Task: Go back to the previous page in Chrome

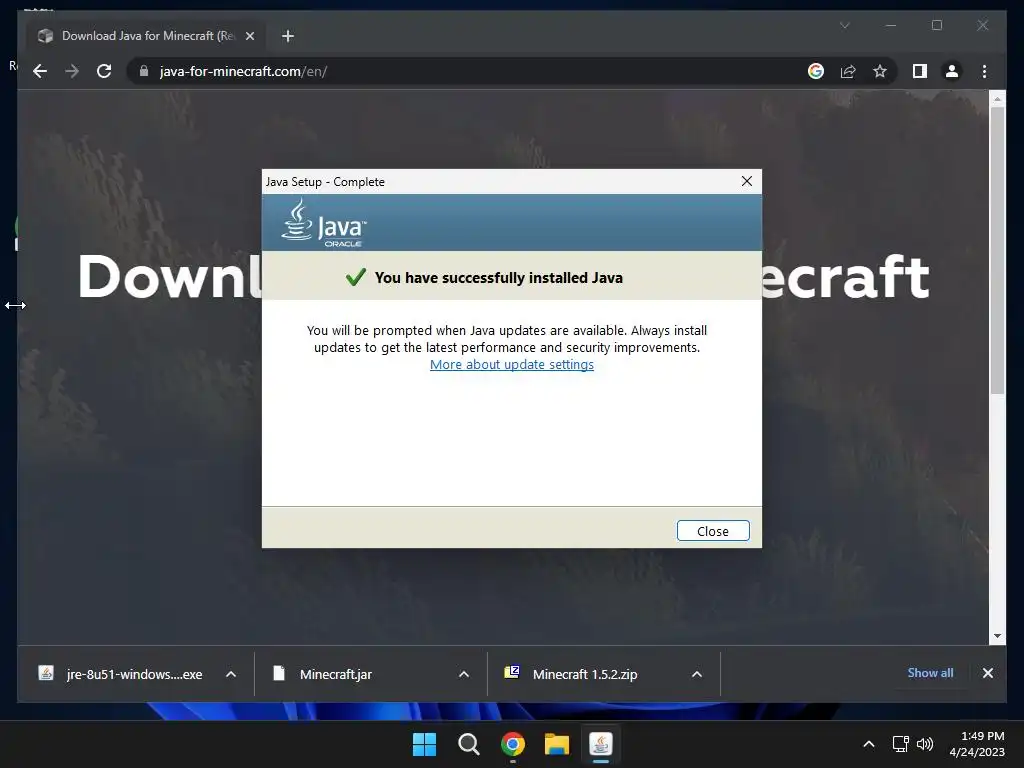Action: click(40, 71)
